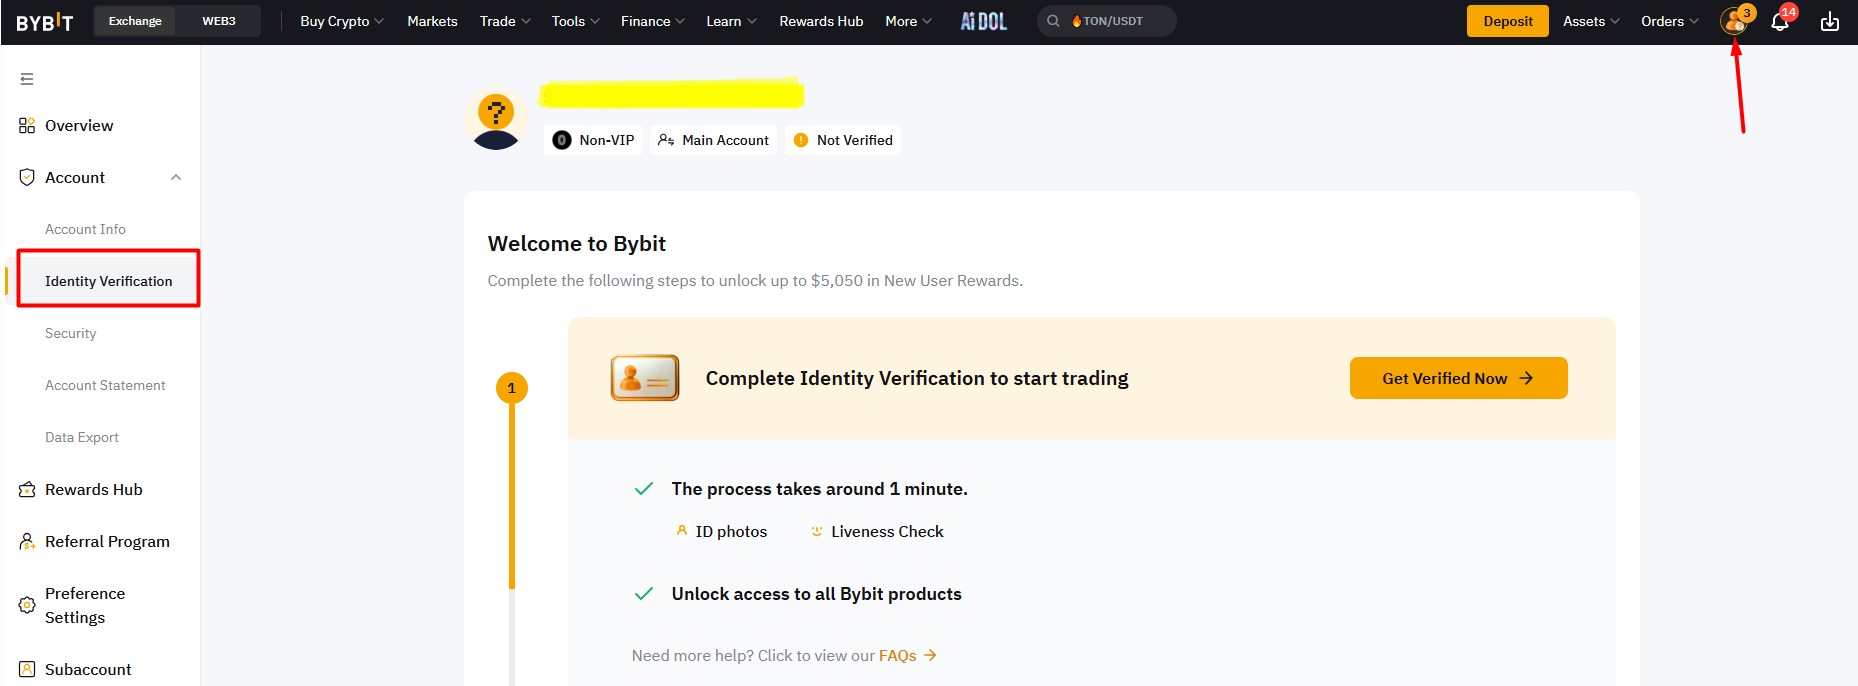
Task: Click the user profile avatar icon
Action: click(x=1733, y=21)
